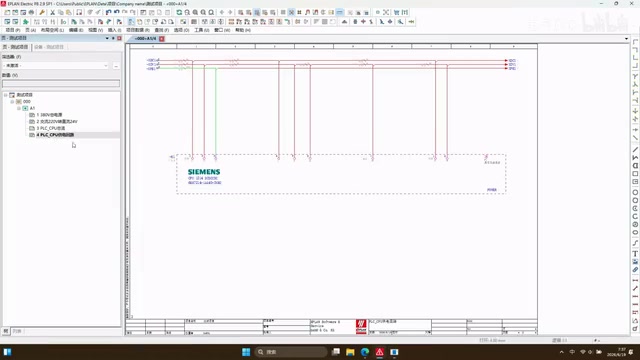Click the SIEMENS logo in the schematic
This screenshot has width=640, height=360.
204,172
